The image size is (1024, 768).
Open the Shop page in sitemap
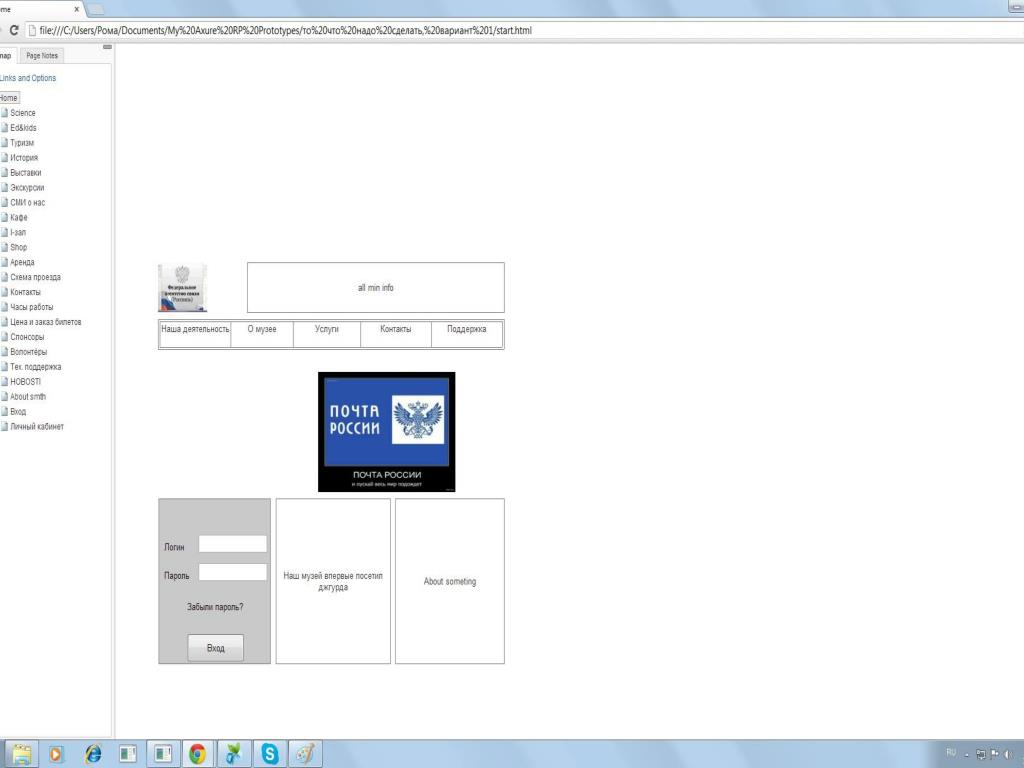(x=19, y=248)
